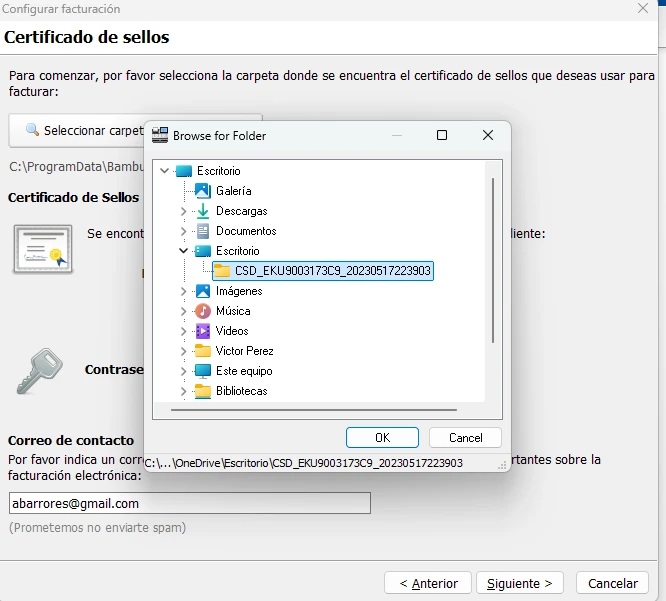Select Victor Perez in folder tree
The height and width of the screenshot is (601, 666).
click(244, 351)
